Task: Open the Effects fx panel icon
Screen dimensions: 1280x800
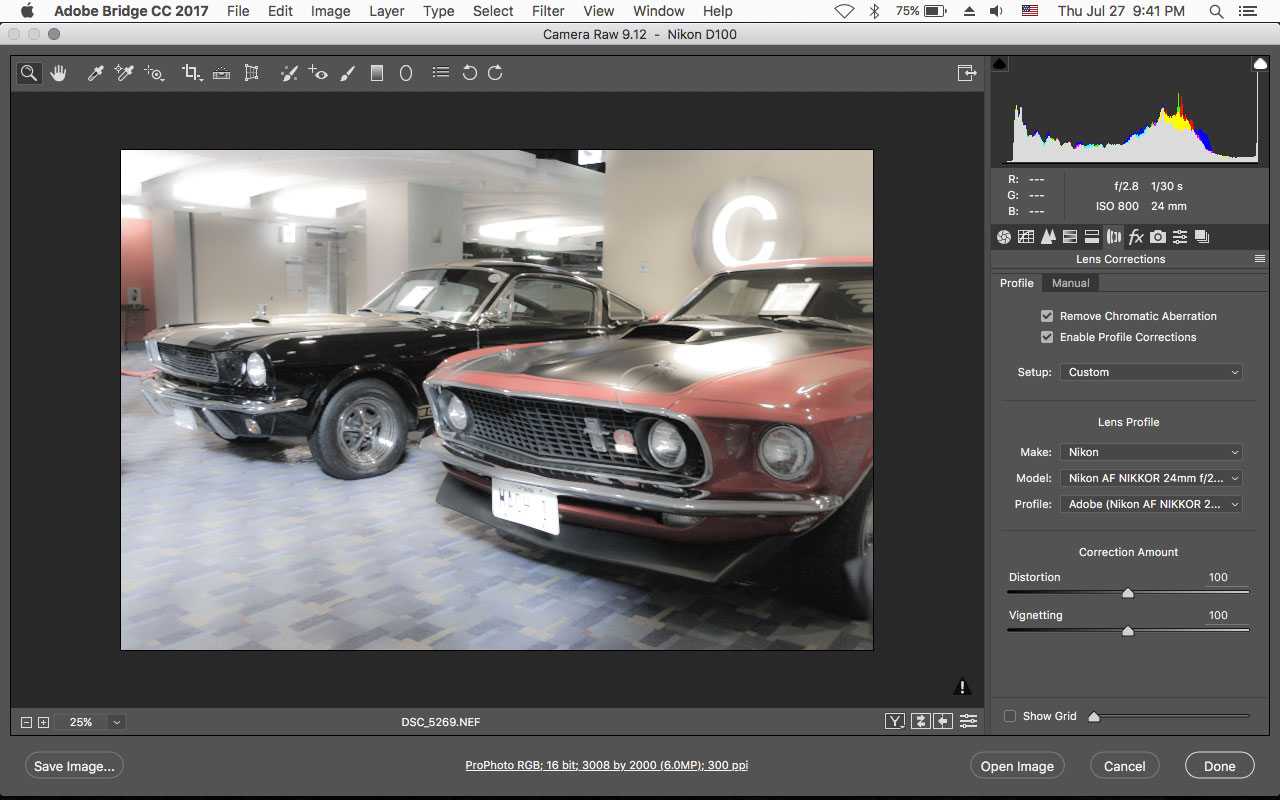Action: (1135, 237)
